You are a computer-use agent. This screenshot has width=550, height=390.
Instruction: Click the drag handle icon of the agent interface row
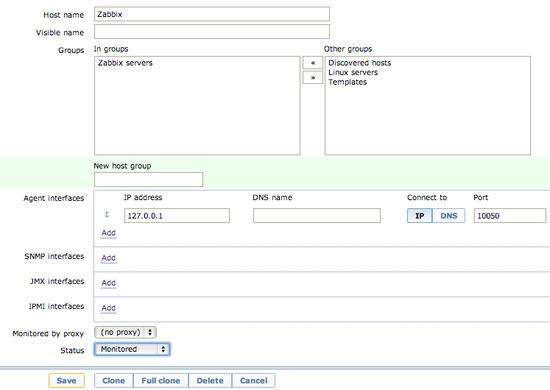pos(107,215)
